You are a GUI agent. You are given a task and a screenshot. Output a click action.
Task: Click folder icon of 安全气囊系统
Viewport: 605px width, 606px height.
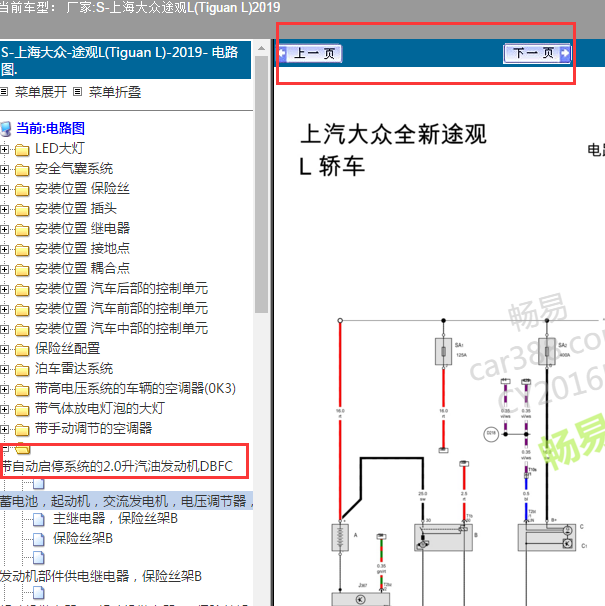coord(22,170)
